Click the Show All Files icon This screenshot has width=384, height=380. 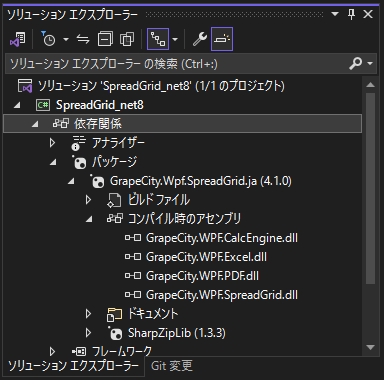click(127, 39)
